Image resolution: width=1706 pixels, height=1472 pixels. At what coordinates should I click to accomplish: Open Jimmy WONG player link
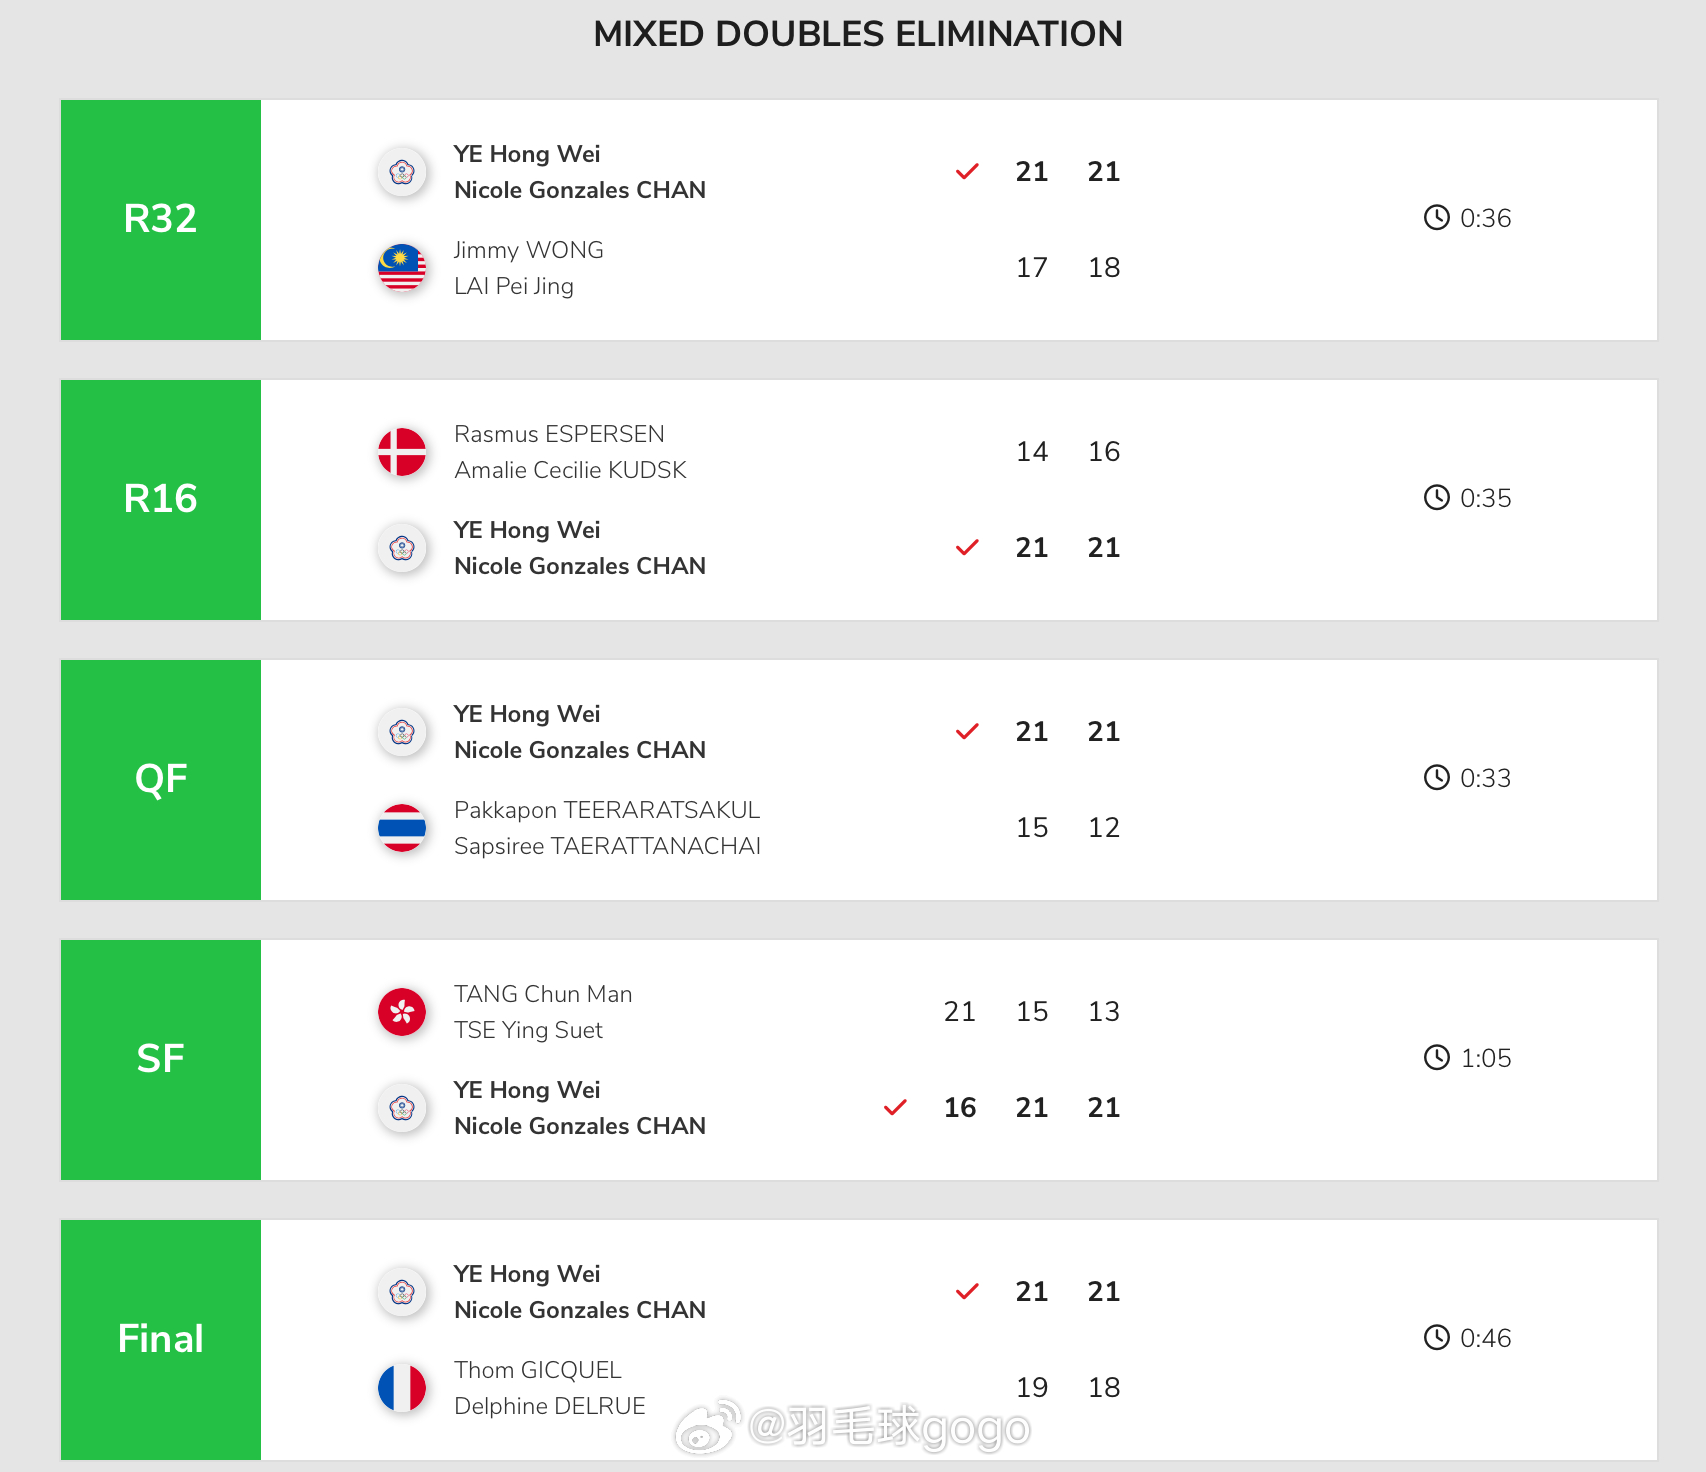pos(528,250)
